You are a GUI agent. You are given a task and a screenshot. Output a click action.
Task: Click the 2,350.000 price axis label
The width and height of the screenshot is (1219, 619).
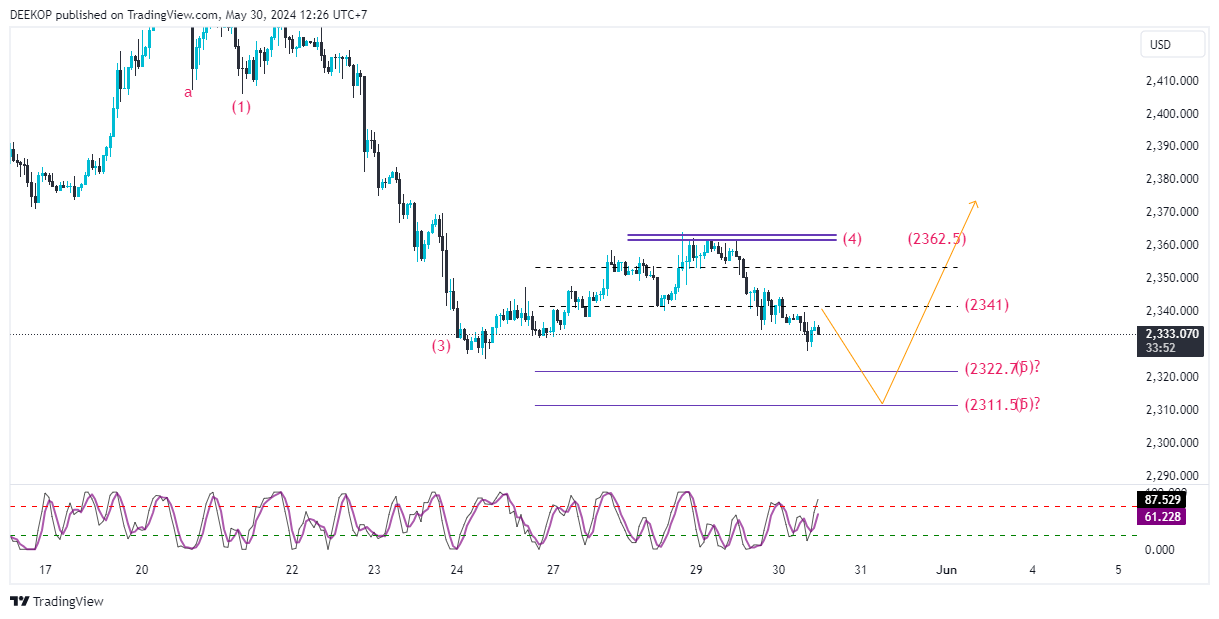pyautogui.click(x=1171, y=278)
